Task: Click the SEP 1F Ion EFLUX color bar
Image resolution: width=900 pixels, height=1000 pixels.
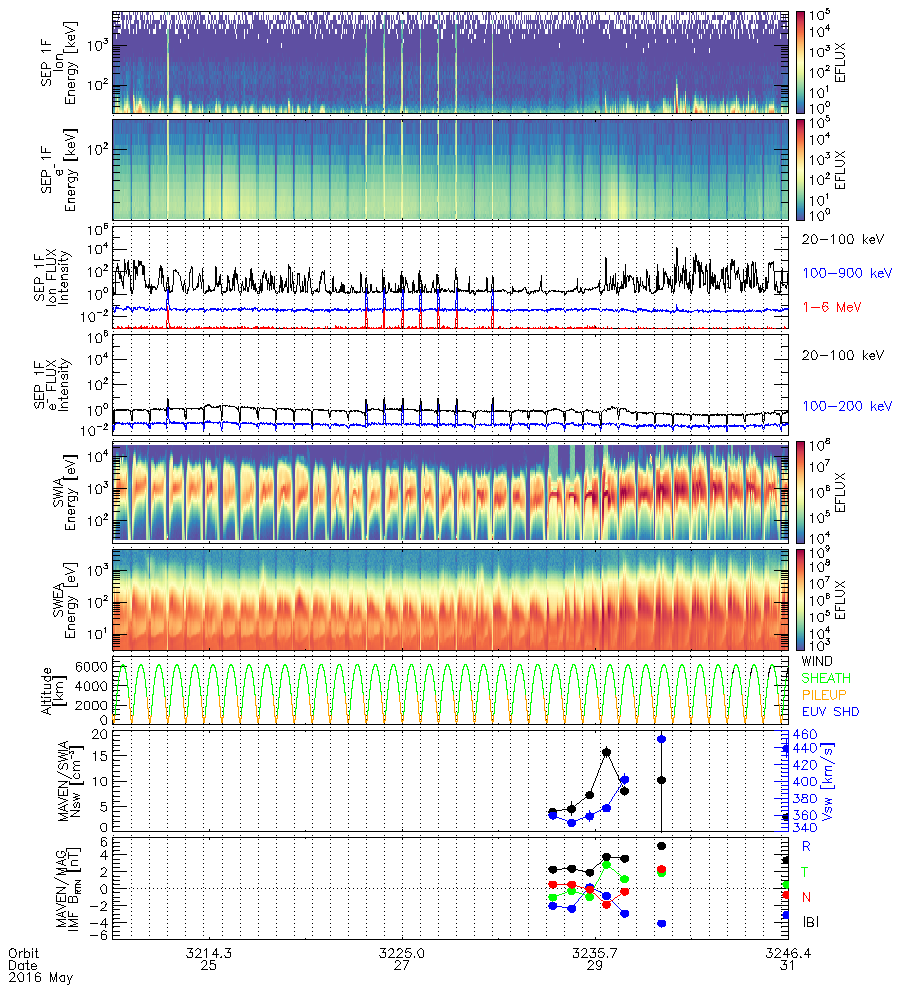Action: pyautogui.click(x=800, y=62)
